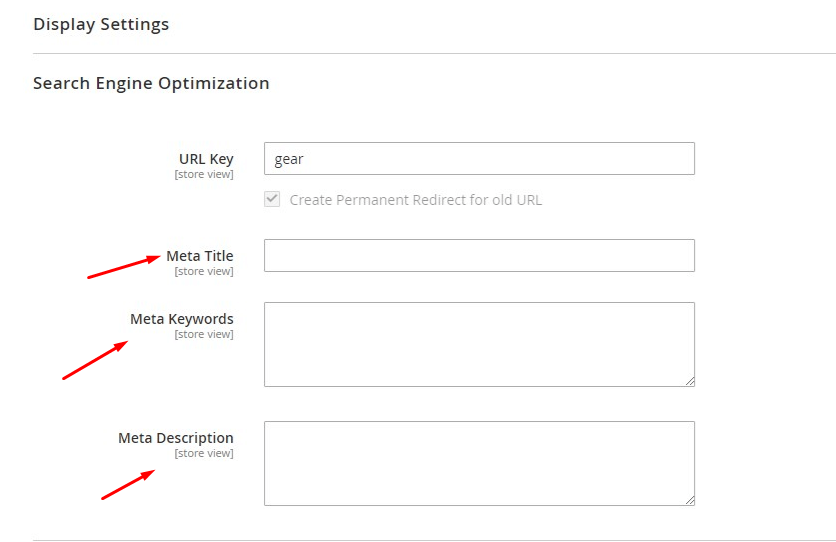836x542 pixels.
Task: Click [store view] text under Meta Keywords
Action: [204, 334]
